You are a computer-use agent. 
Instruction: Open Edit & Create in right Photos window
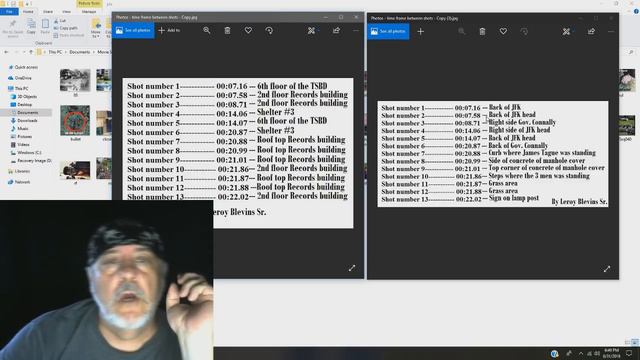click(x=567, y=31)
